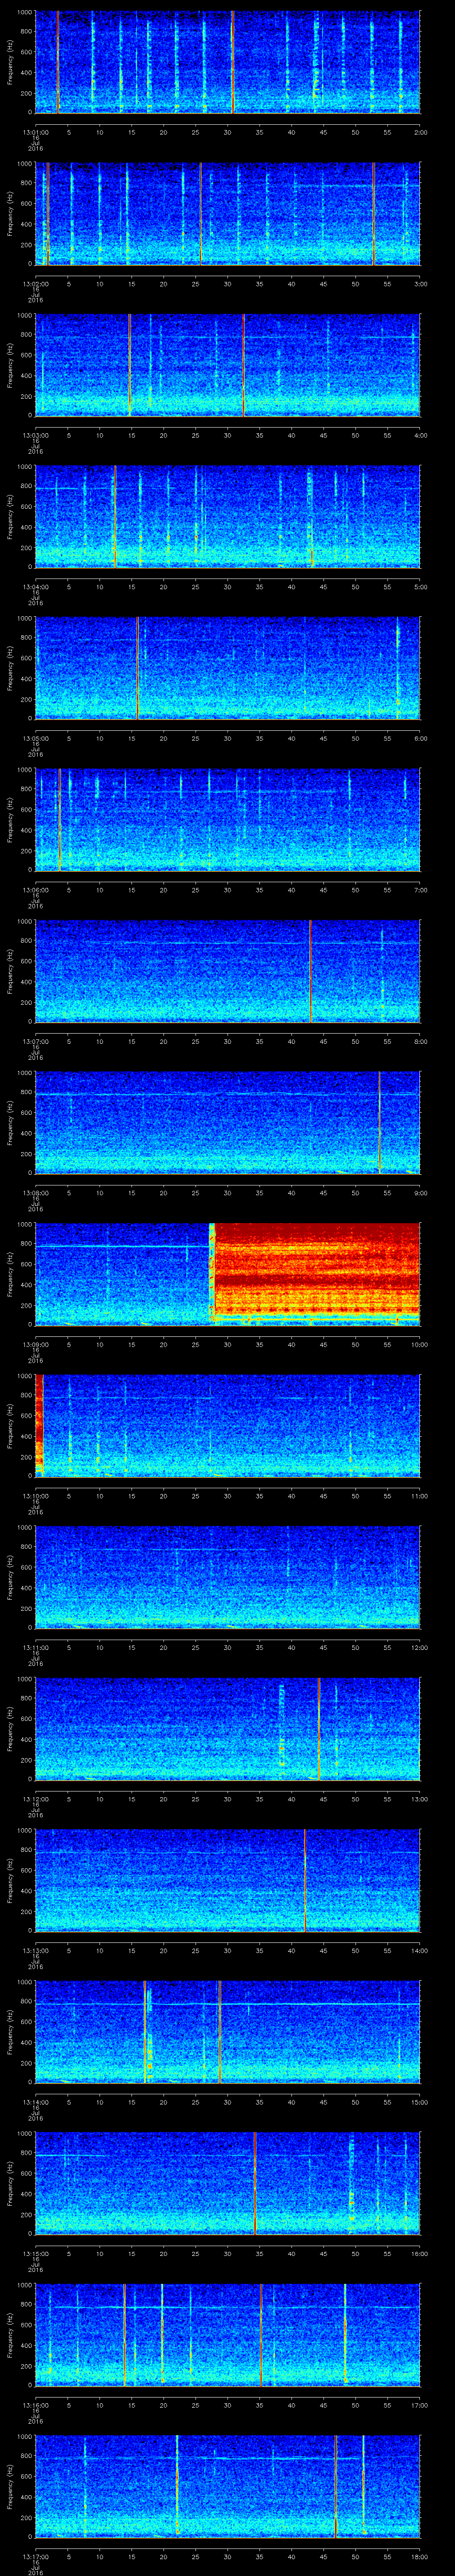Image resolution: width=455 pixels, height=2576 pixels.
Task: Open the spectrogram panel starting at 13:12:00
Action: tap(227, 1729)
